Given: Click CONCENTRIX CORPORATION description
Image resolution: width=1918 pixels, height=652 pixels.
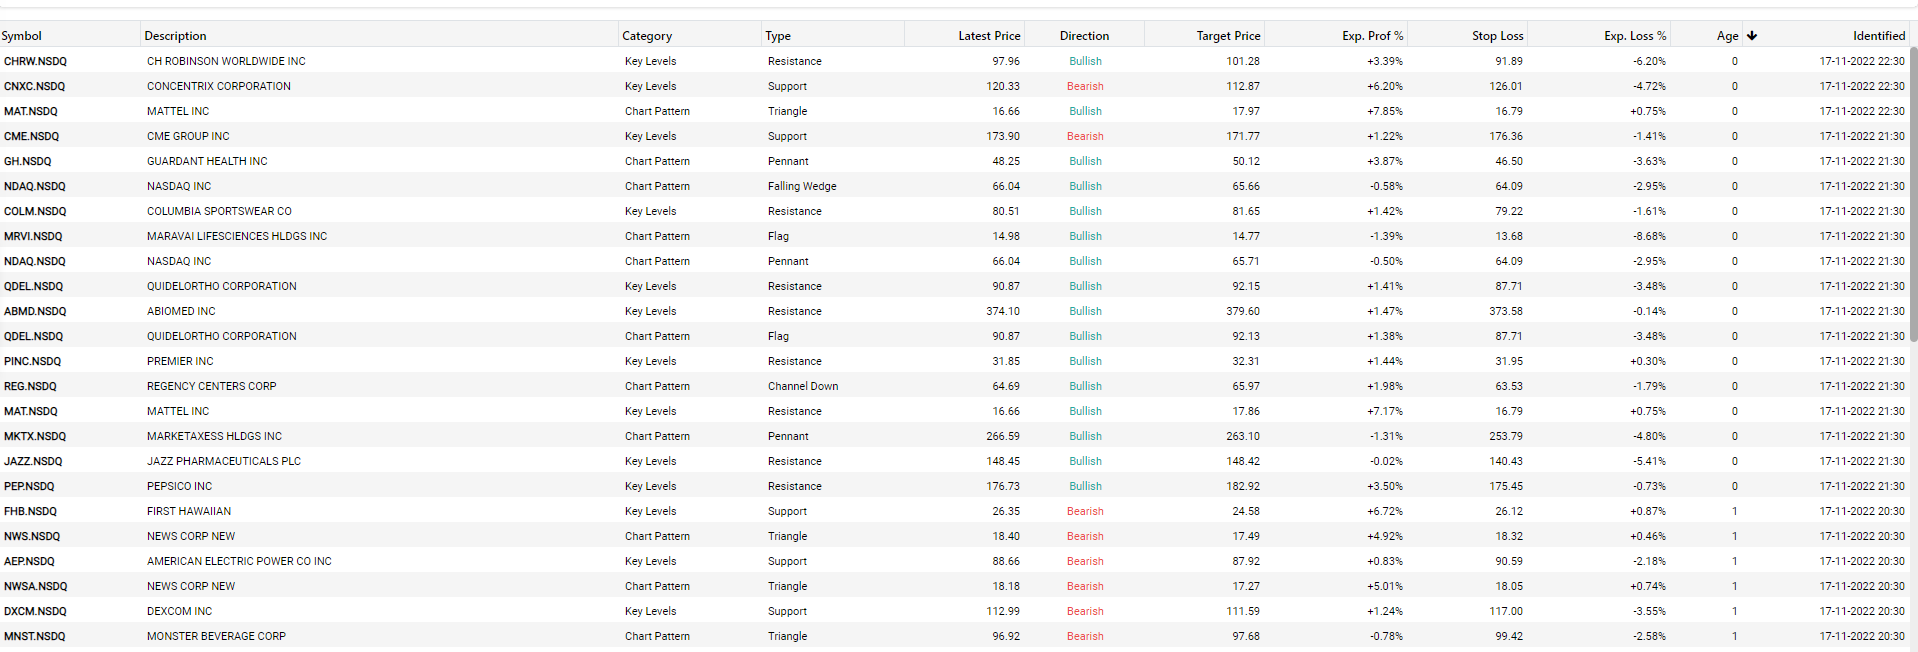Looking at the screenshot, I should [x=219, y=86].
